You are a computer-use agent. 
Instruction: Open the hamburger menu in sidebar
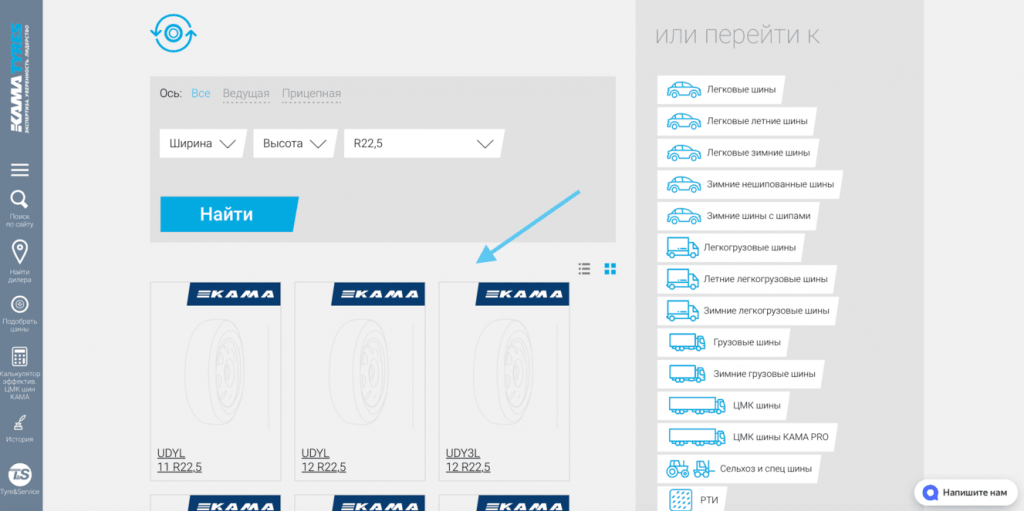tap(20, 170)
